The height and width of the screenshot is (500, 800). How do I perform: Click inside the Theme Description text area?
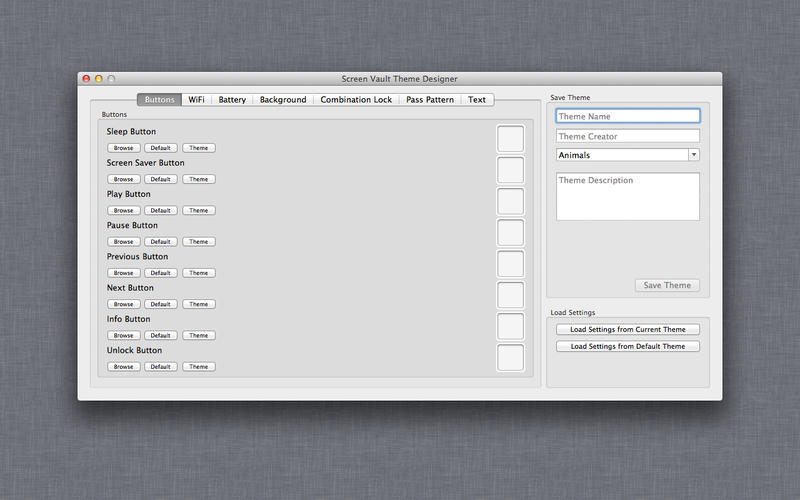627,196
